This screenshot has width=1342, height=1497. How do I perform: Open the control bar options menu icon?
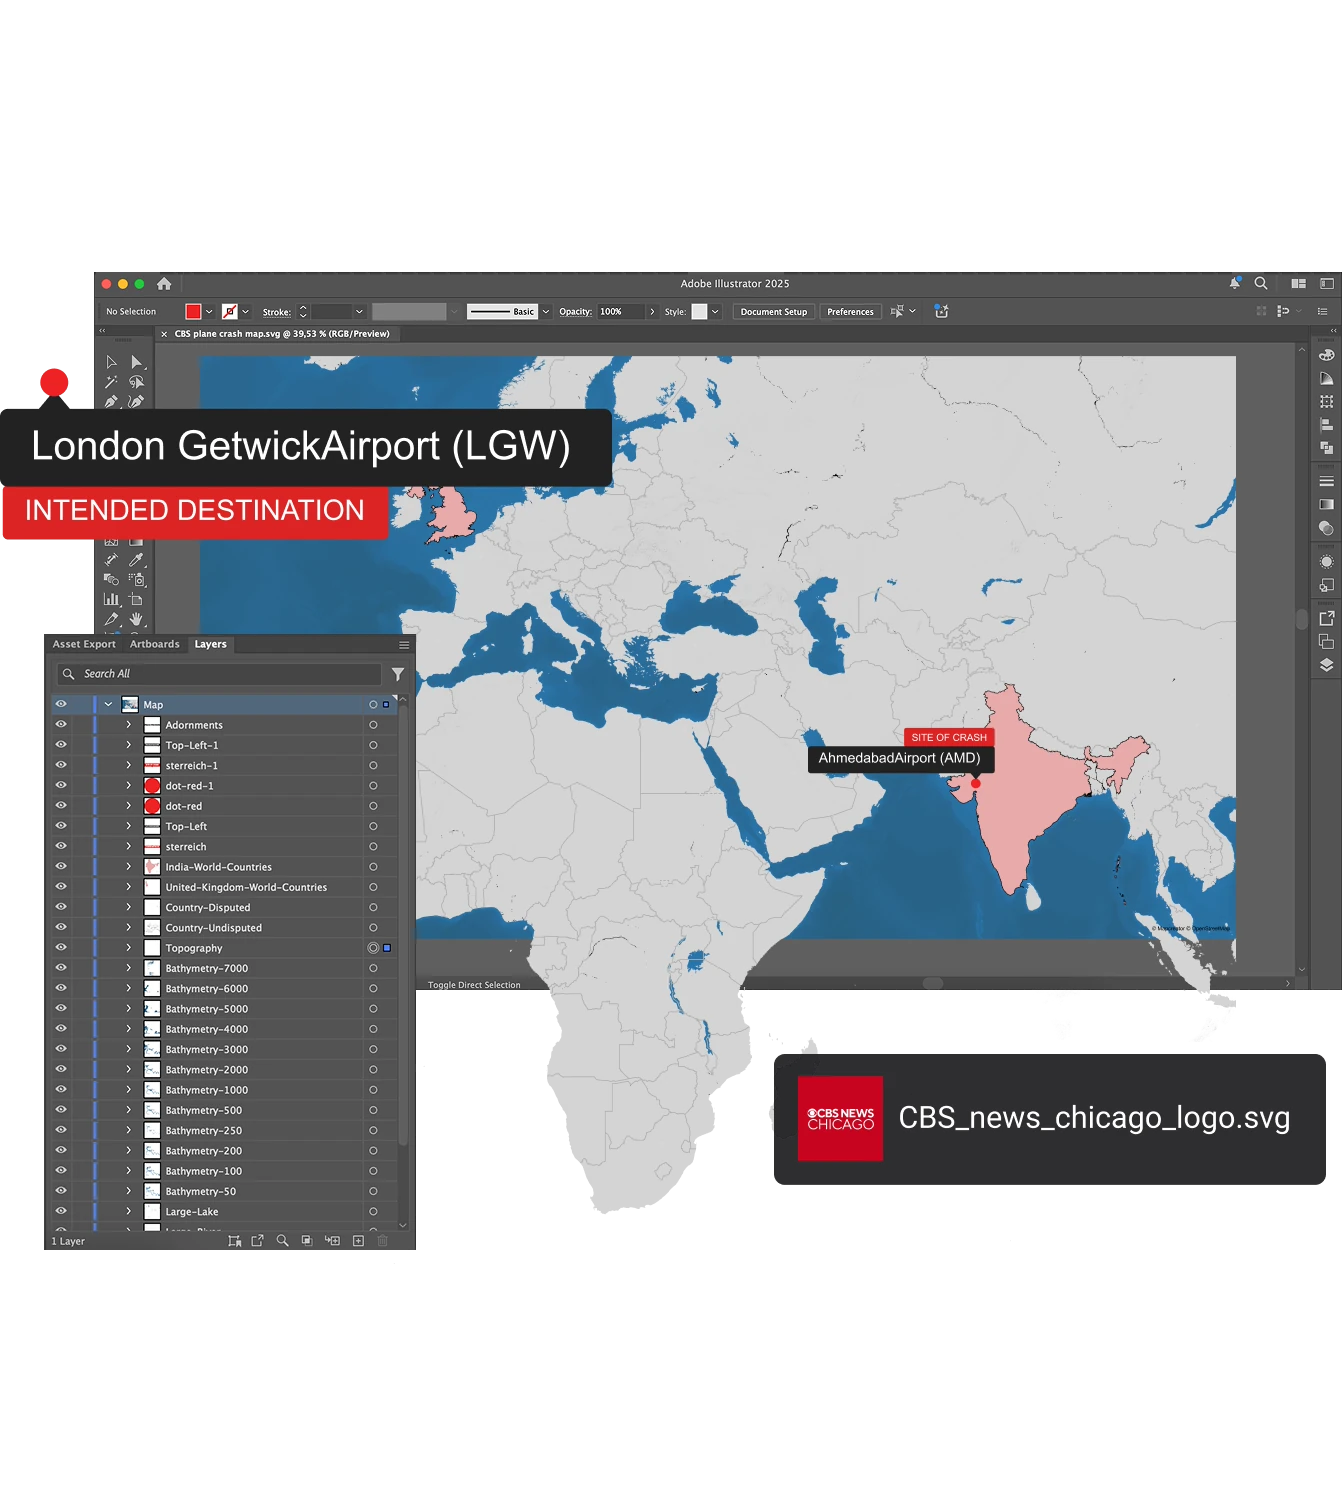[1323, 312]
